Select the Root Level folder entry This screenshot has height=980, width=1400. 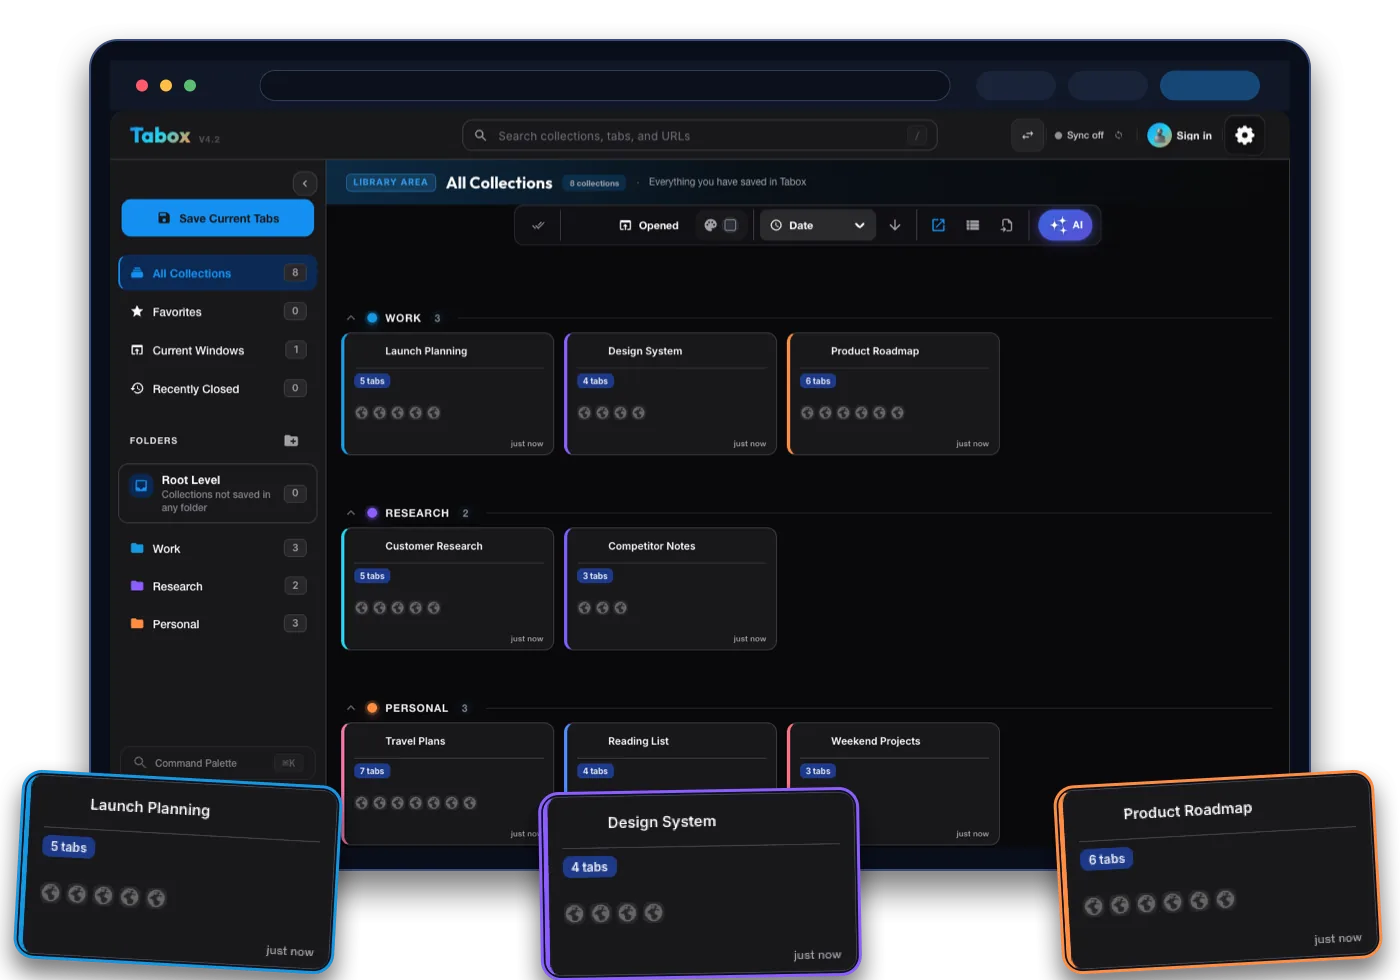[218, 493]
